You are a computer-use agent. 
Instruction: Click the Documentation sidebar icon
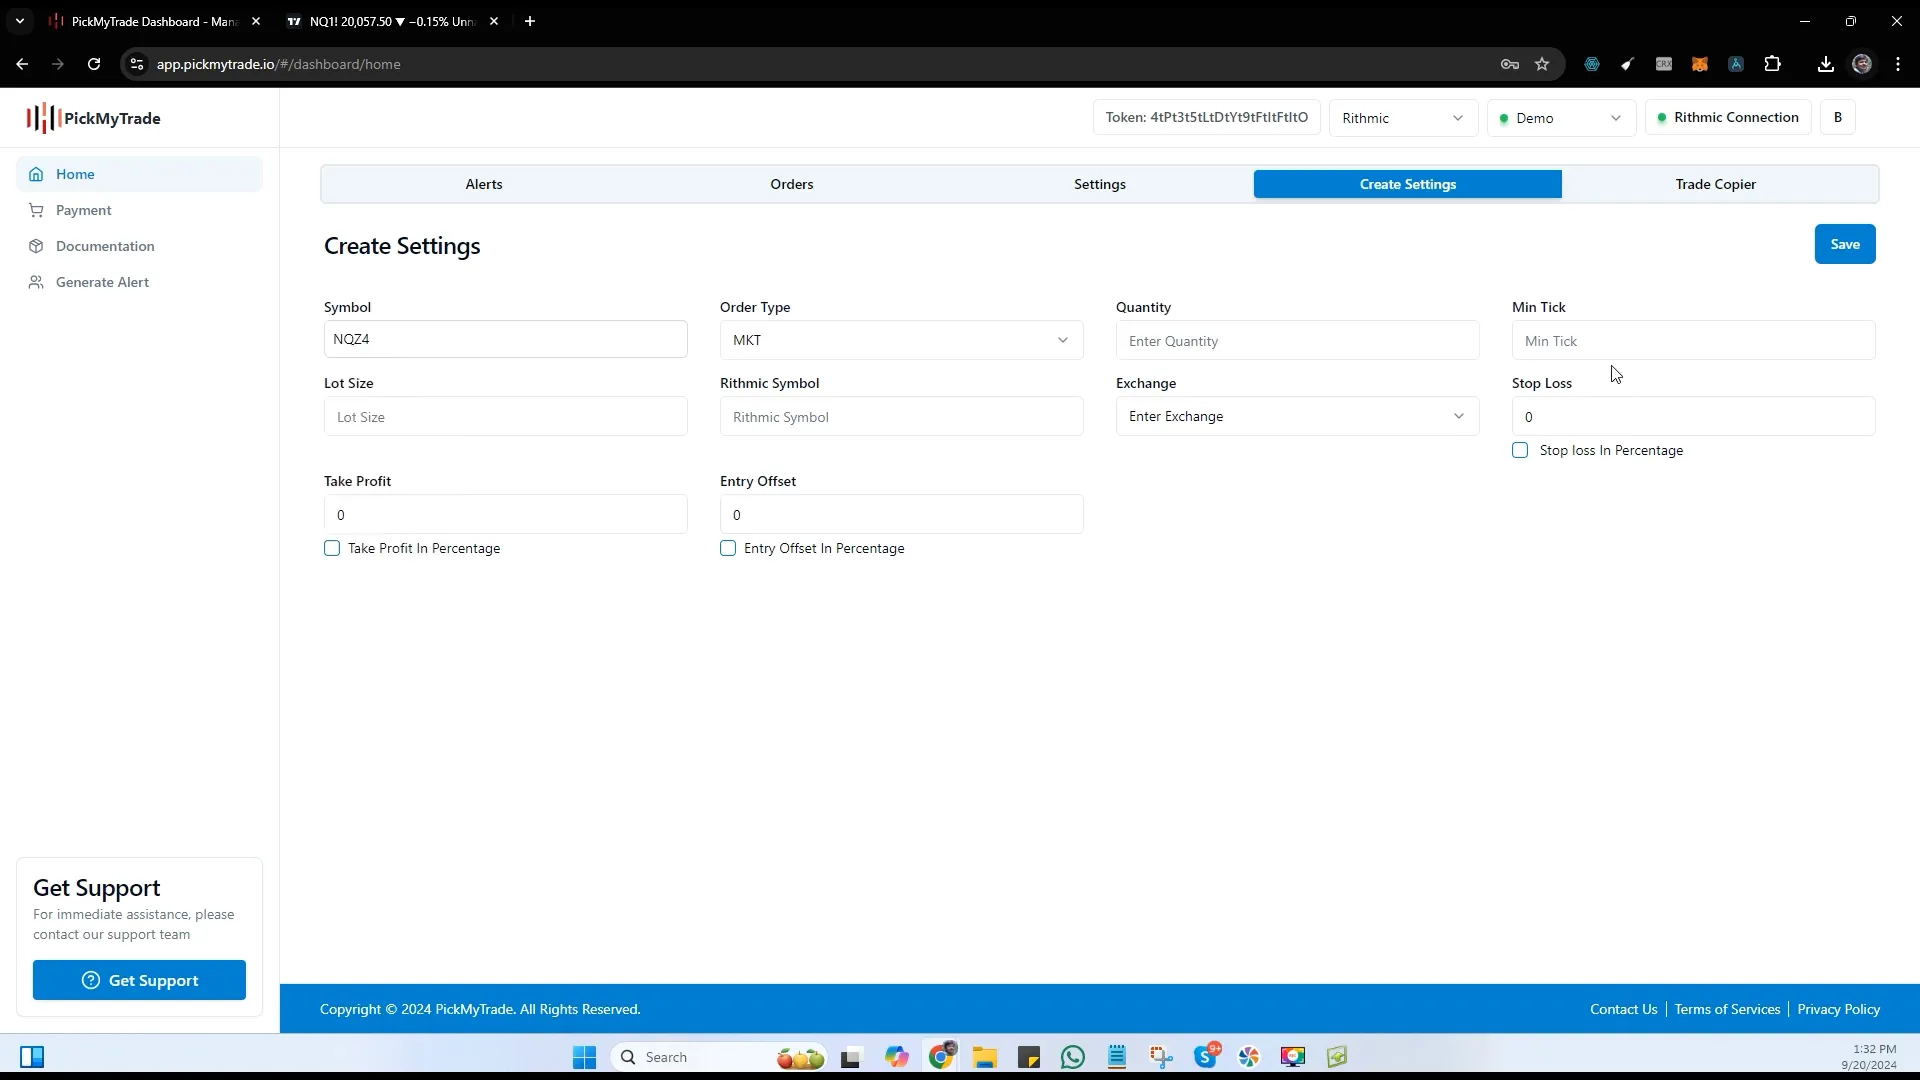pos(36,245)
